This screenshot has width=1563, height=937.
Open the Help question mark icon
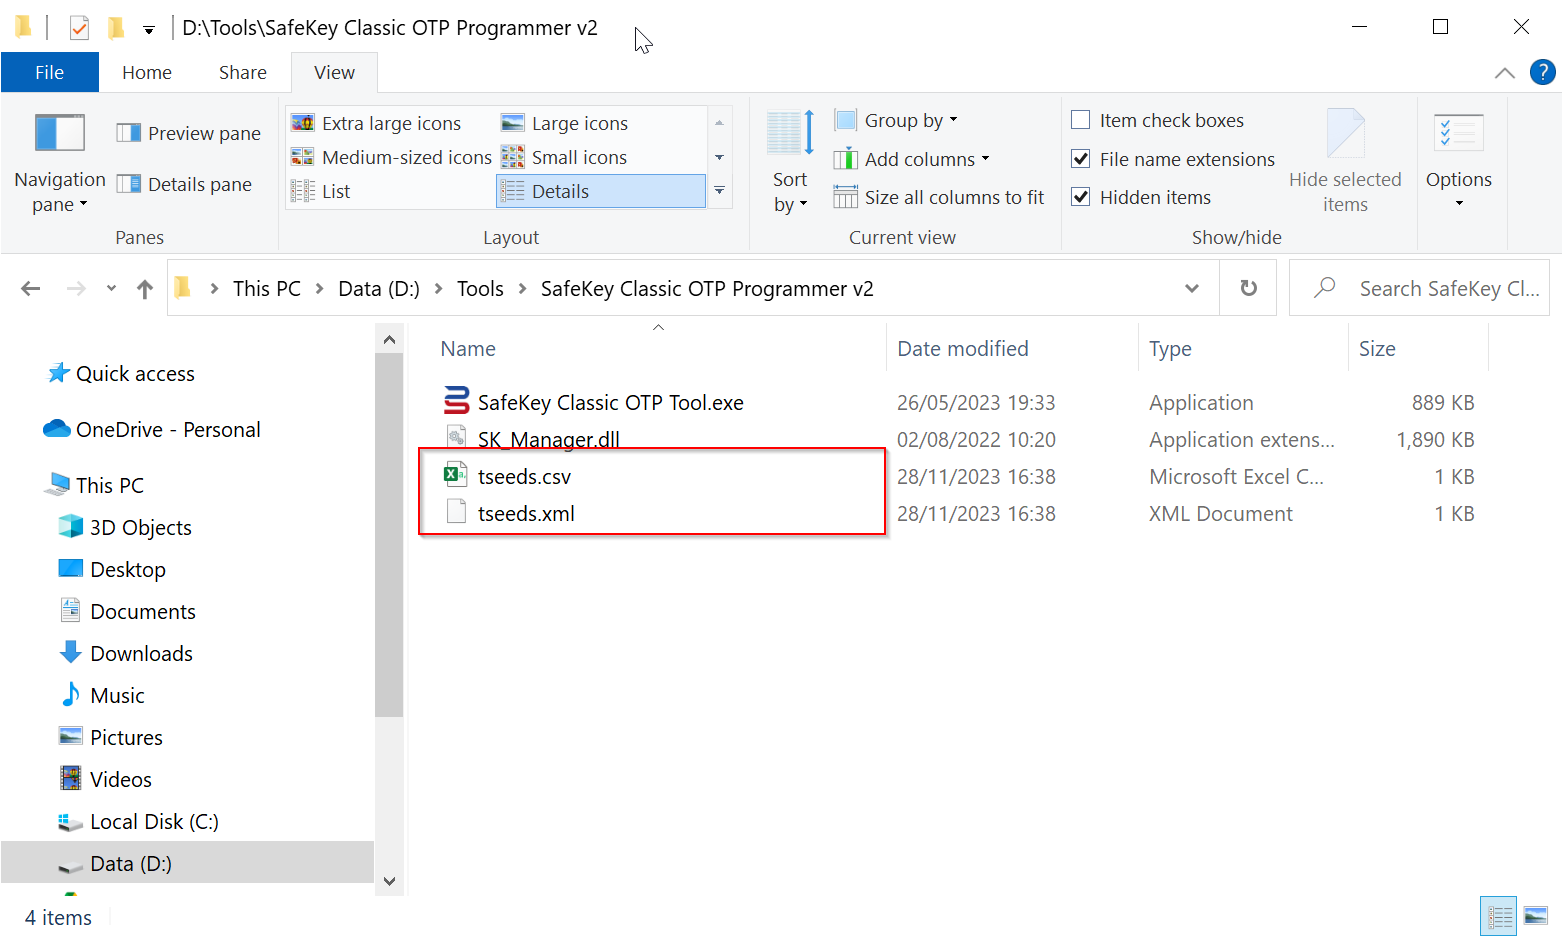point(1543,72)
